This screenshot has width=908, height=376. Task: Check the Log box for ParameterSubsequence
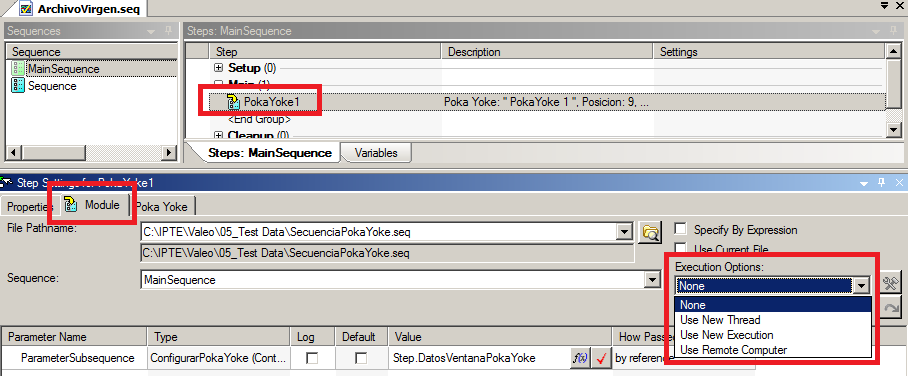pyautogui.click(x=312, y=358)
